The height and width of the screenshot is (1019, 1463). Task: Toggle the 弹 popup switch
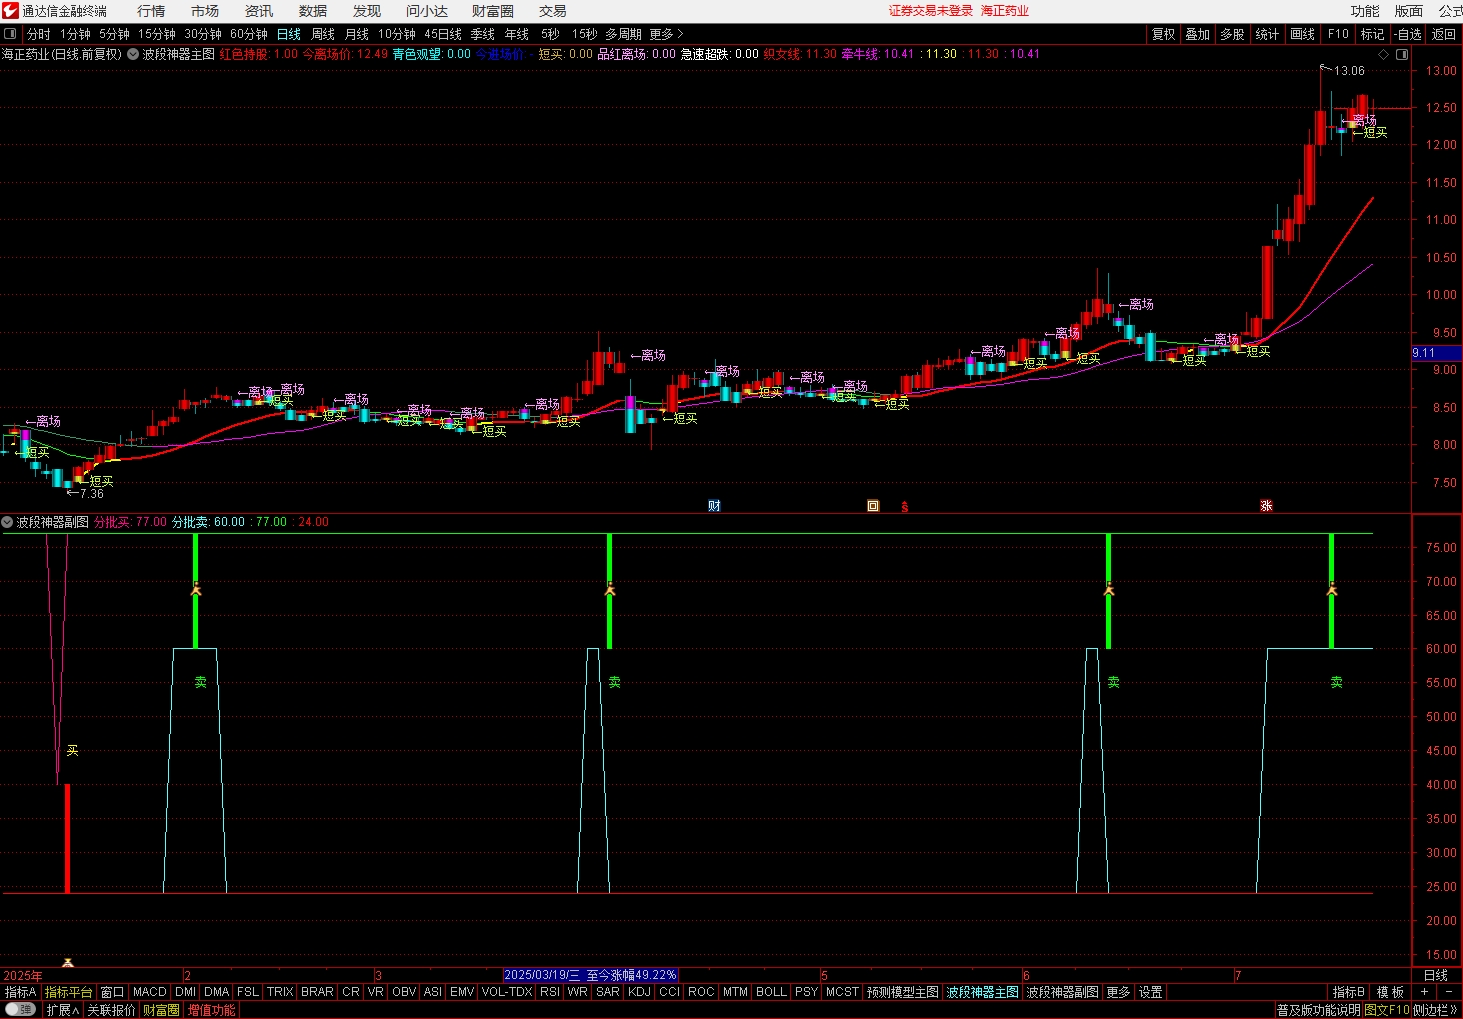pyautogui.click(x=20, y=1010)
